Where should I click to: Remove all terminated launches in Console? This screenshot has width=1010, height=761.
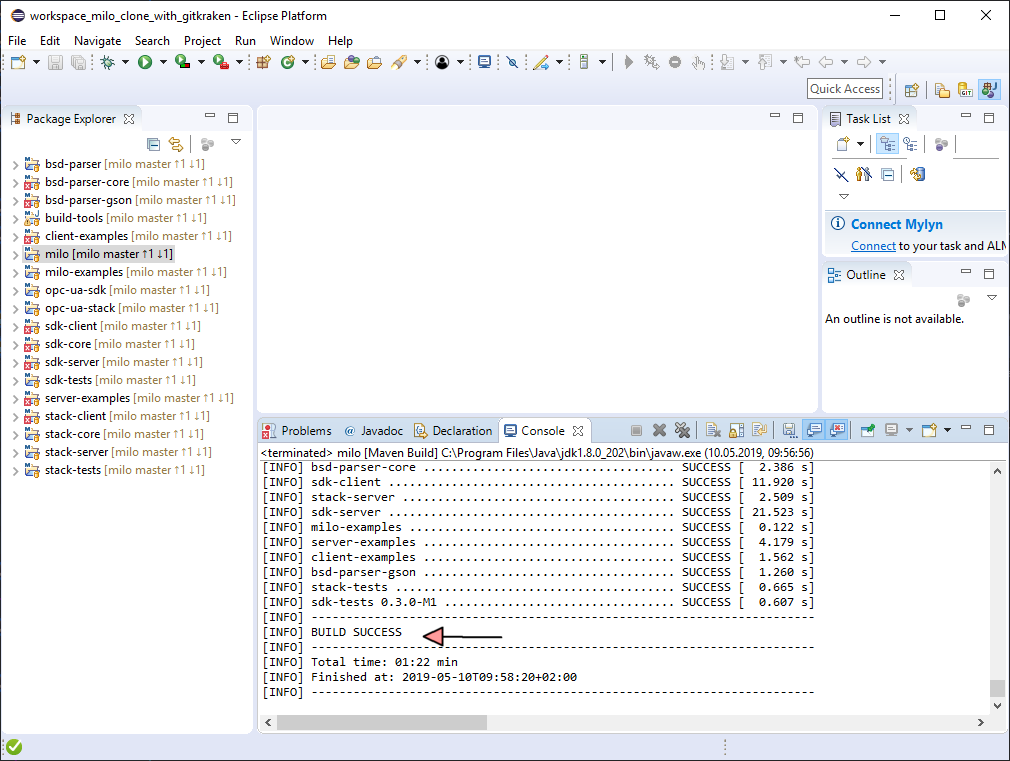point(682,431)
